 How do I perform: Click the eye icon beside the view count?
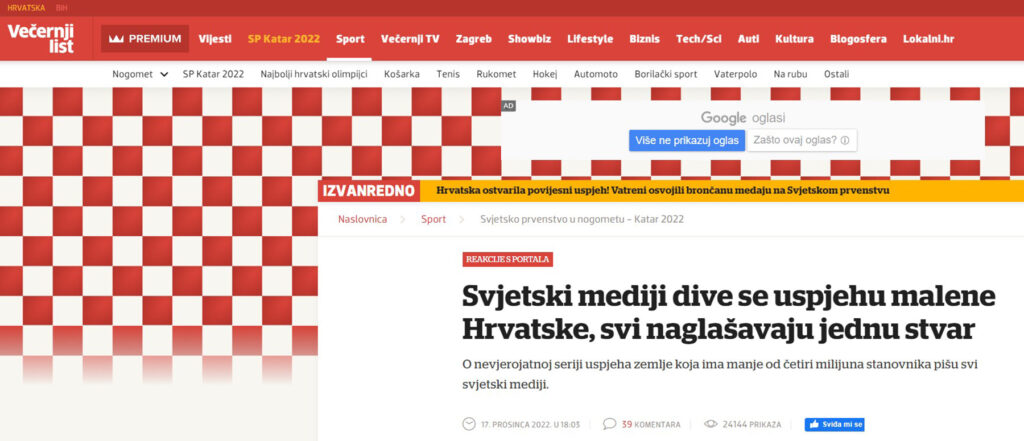pyautogui.click(x=711, y=424)
